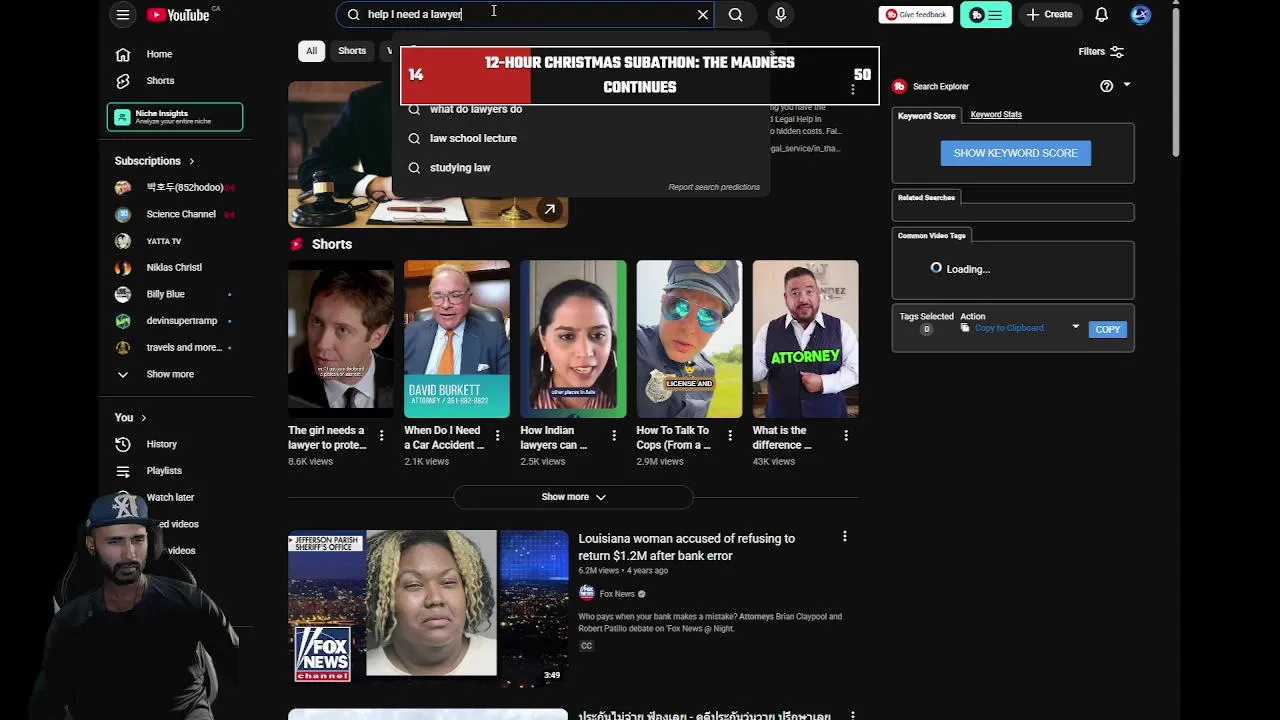Click into the YouTube search field
1280x720 pixels.
(x=525, y=14)
